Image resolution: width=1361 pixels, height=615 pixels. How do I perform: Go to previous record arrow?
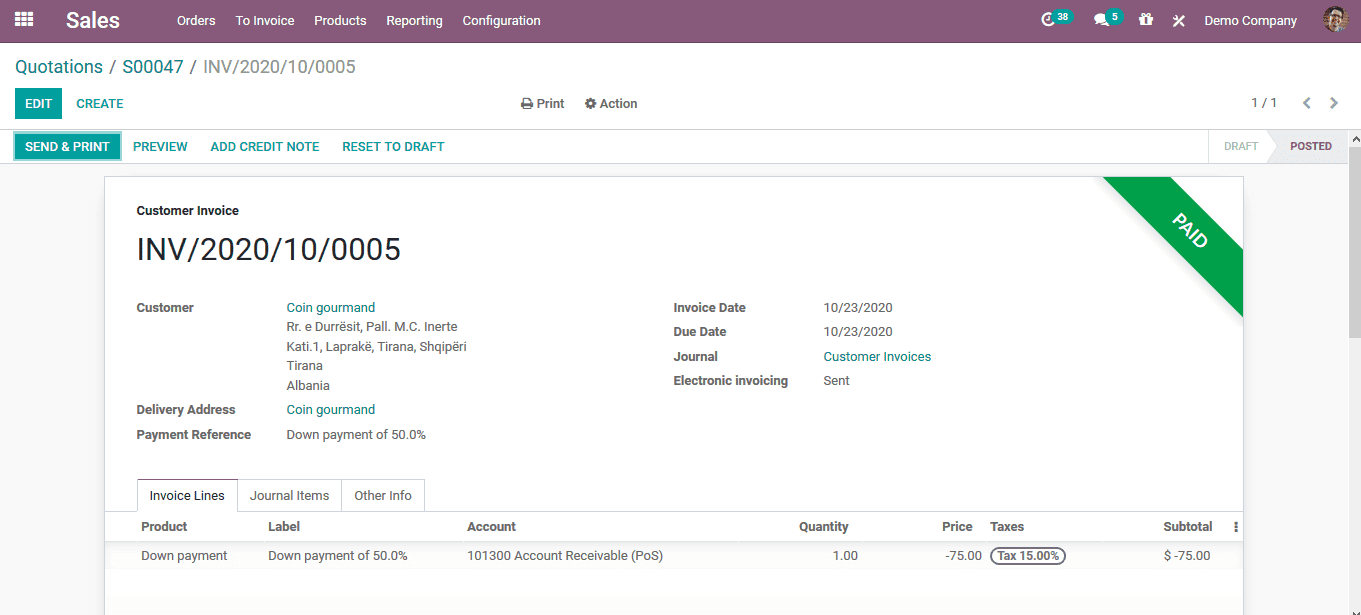pyautogui.click(x=1306, y=103)
